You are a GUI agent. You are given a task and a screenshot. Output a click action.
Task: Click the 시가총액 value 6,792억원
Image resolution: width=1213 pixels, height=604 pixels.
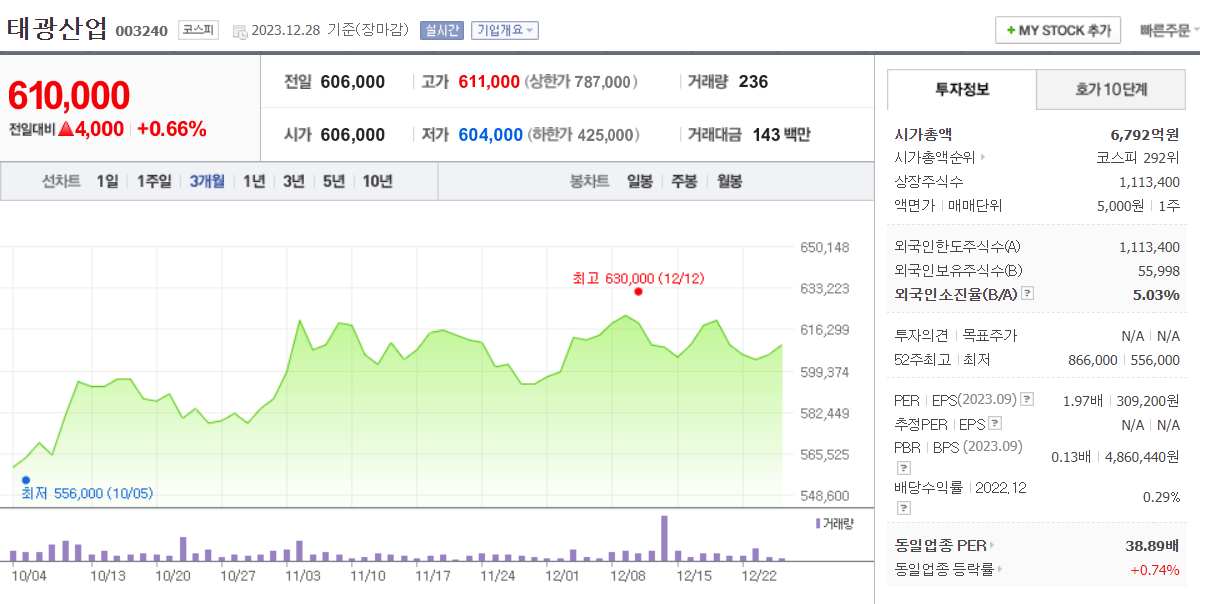(x=1145, y=134)
